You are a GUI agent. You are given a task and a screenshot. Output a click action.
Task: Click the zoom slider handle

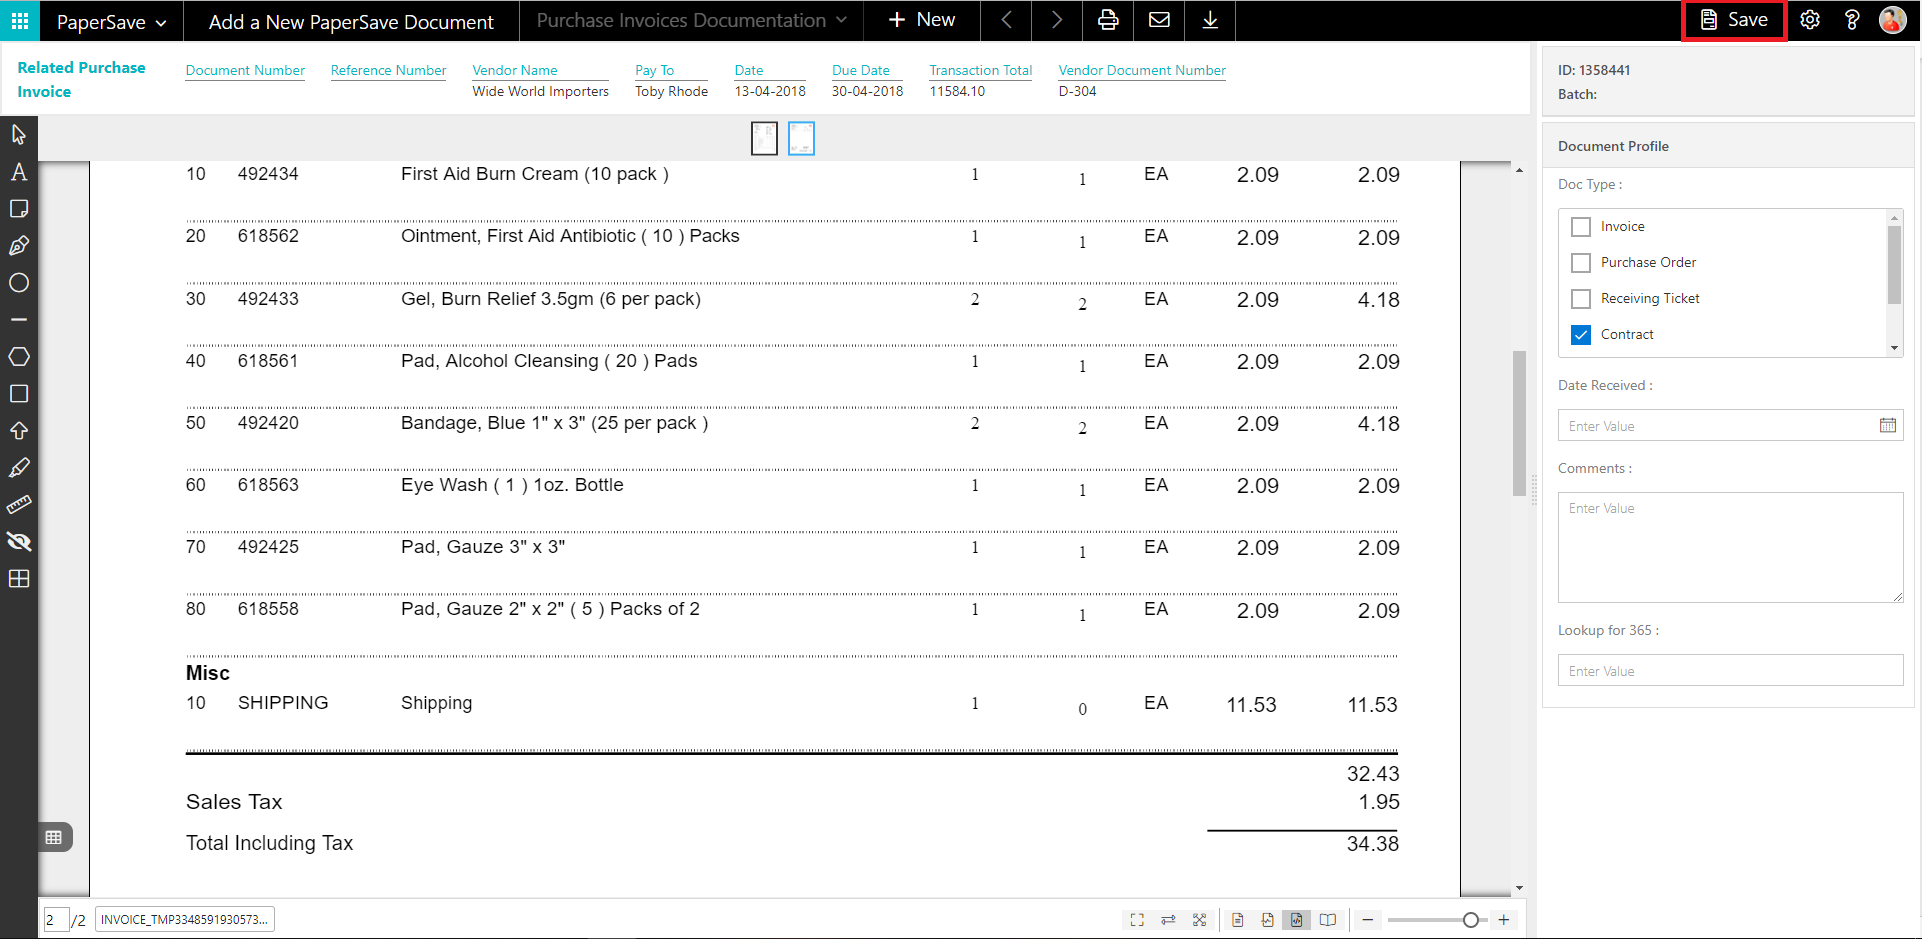click(1470, 920)
